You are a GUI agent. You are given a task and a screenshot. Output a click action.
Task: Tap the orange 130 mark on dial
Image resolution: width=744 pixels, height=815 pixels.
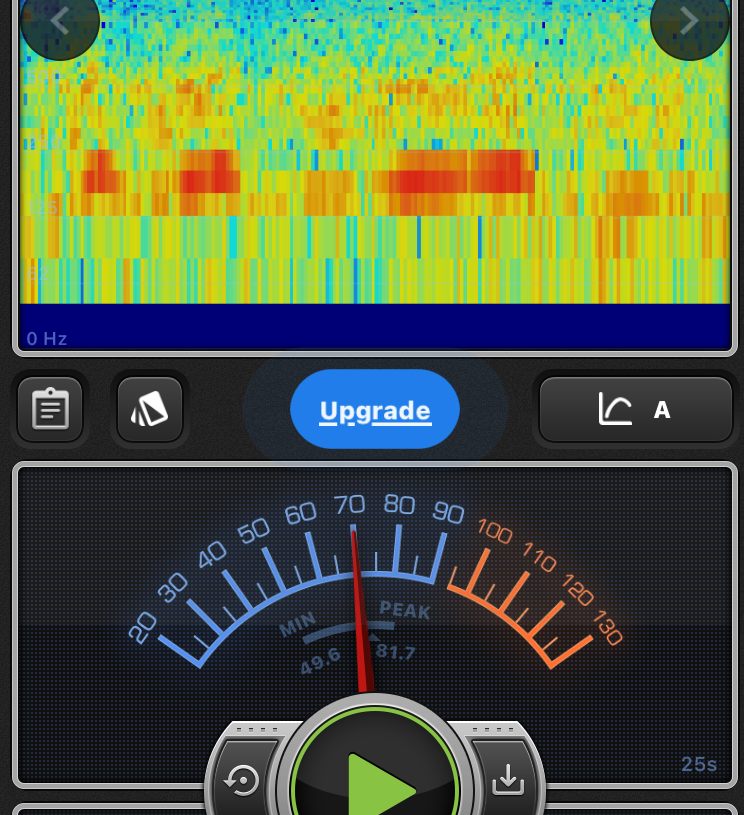click(x=607, y=629)
